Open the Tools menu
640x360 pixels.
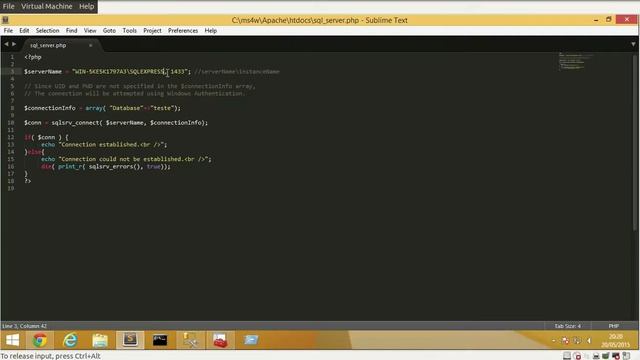coord(129,31)
